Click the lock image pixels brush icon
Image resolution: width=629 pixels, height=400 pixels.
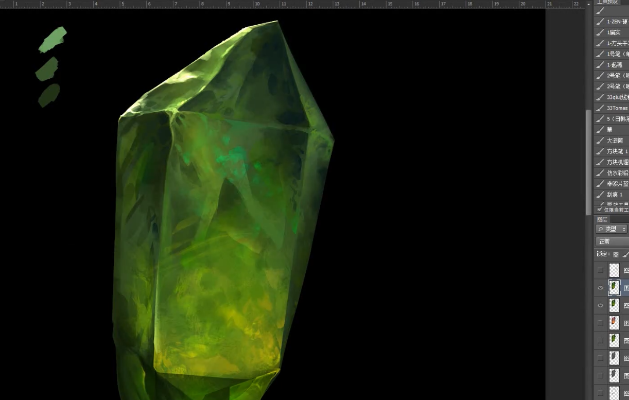(x=626, y=254)
